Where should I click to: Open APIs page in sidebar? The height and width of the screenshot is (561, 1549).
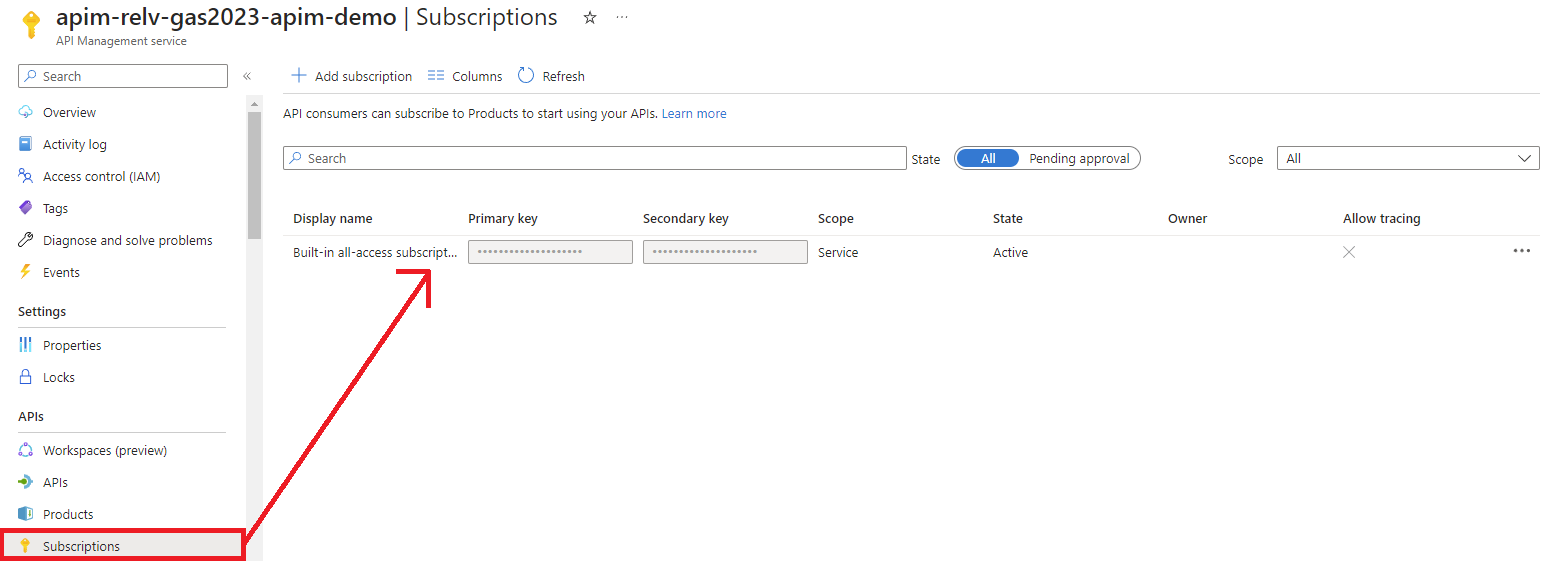pyautogui.click(x=55, y=482)
